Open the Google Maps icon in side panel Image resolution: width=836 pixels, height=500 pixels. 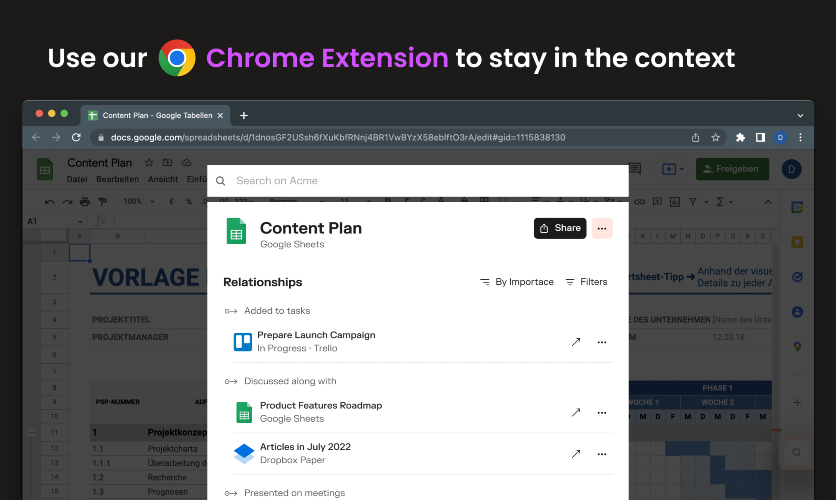click(797, 347)
